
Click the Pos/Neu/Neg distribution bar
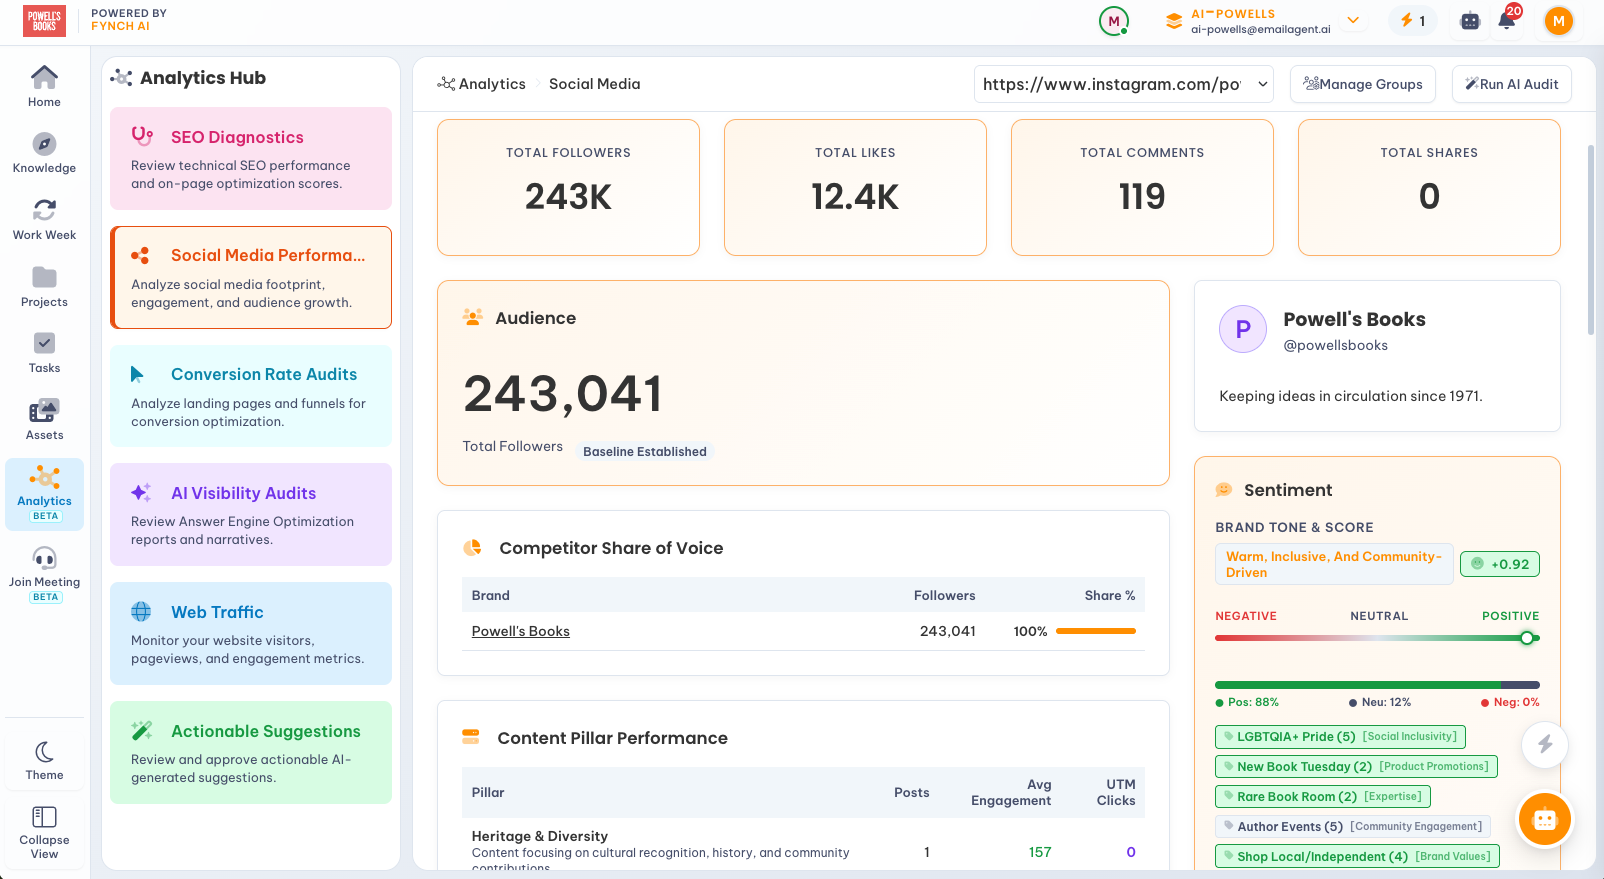click(1377, 685)
